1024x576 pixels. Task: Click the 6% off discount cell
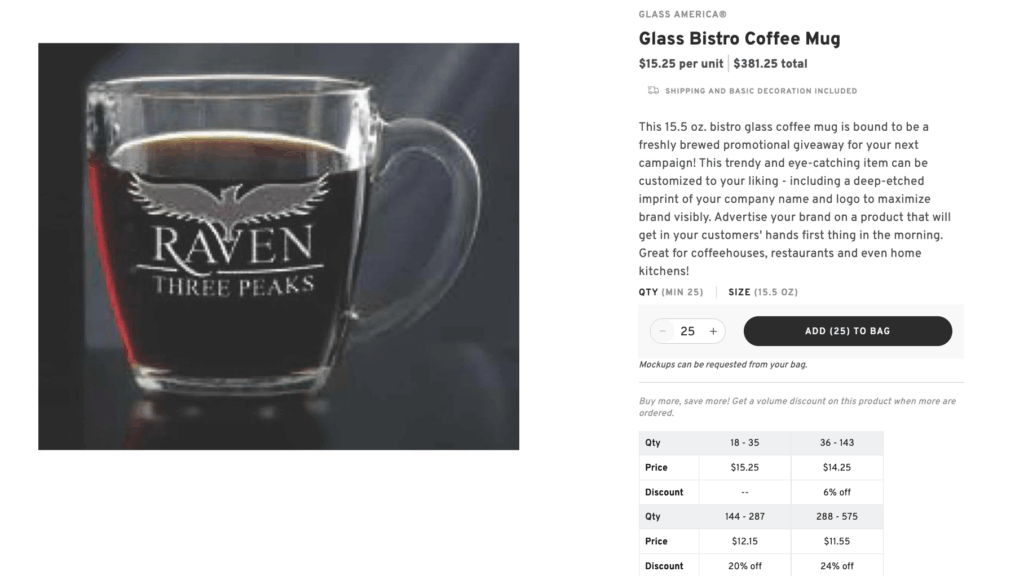coord(837,491)
